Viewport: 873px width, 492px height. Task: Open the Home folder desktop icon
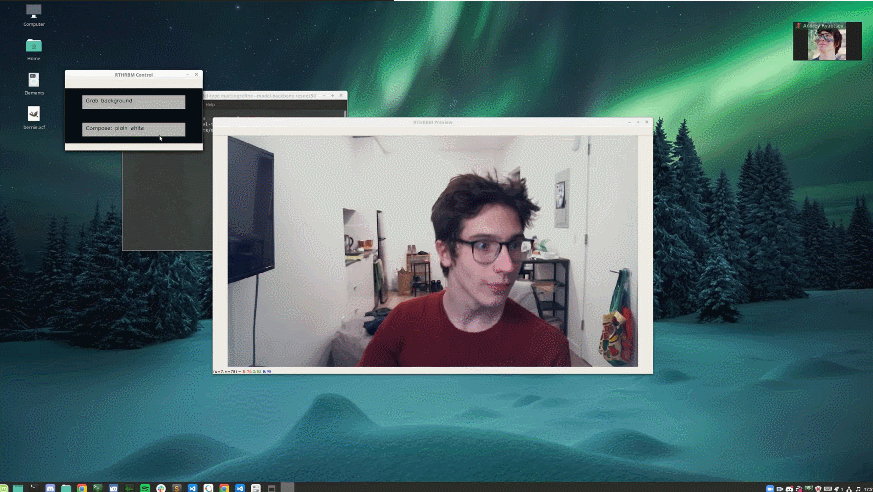(x=33, y=49)
